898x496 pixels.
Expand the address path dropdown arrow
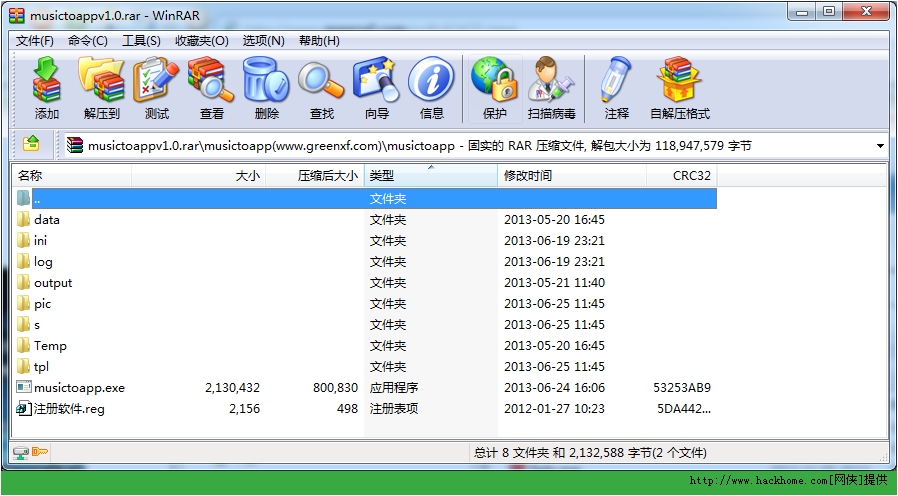[x=880, y=146]
